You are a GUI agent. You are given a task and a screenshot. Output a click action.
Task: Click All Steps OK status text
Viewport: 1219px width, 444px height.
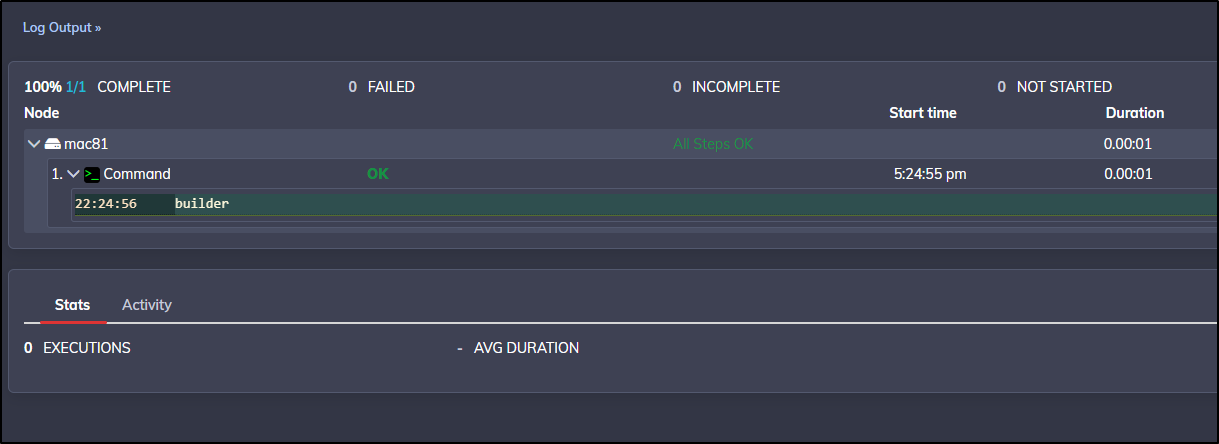pos(713,144)
